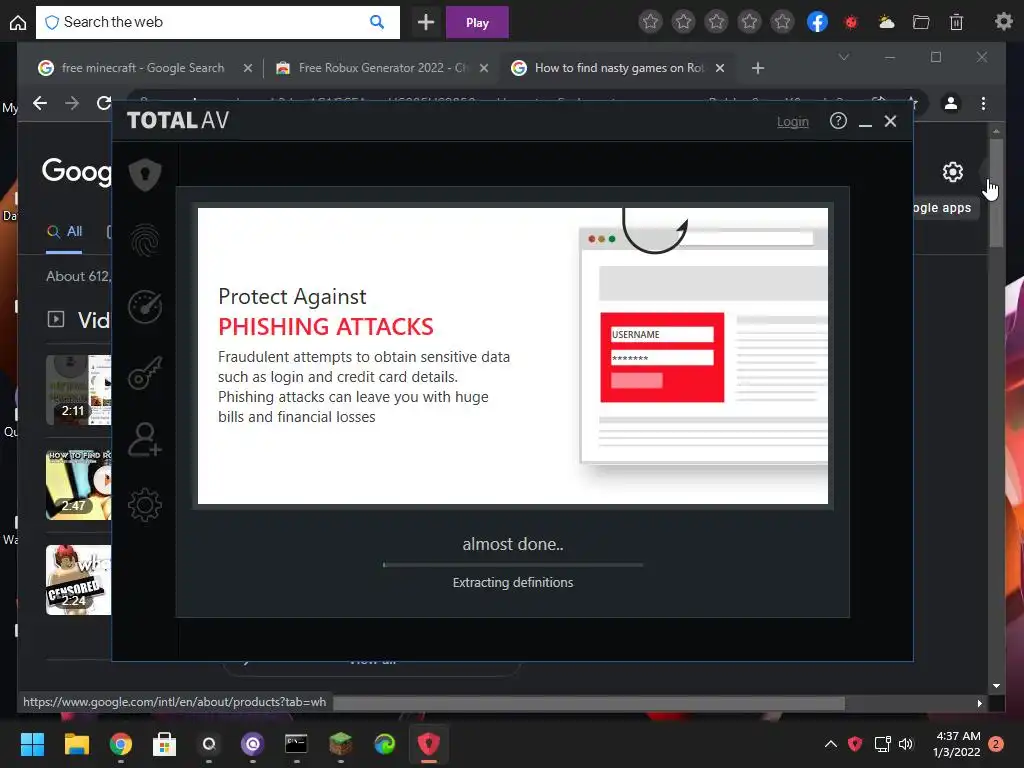Close the TotalAV window
Screen dimensions: 1024x768
tap(890, 121)
